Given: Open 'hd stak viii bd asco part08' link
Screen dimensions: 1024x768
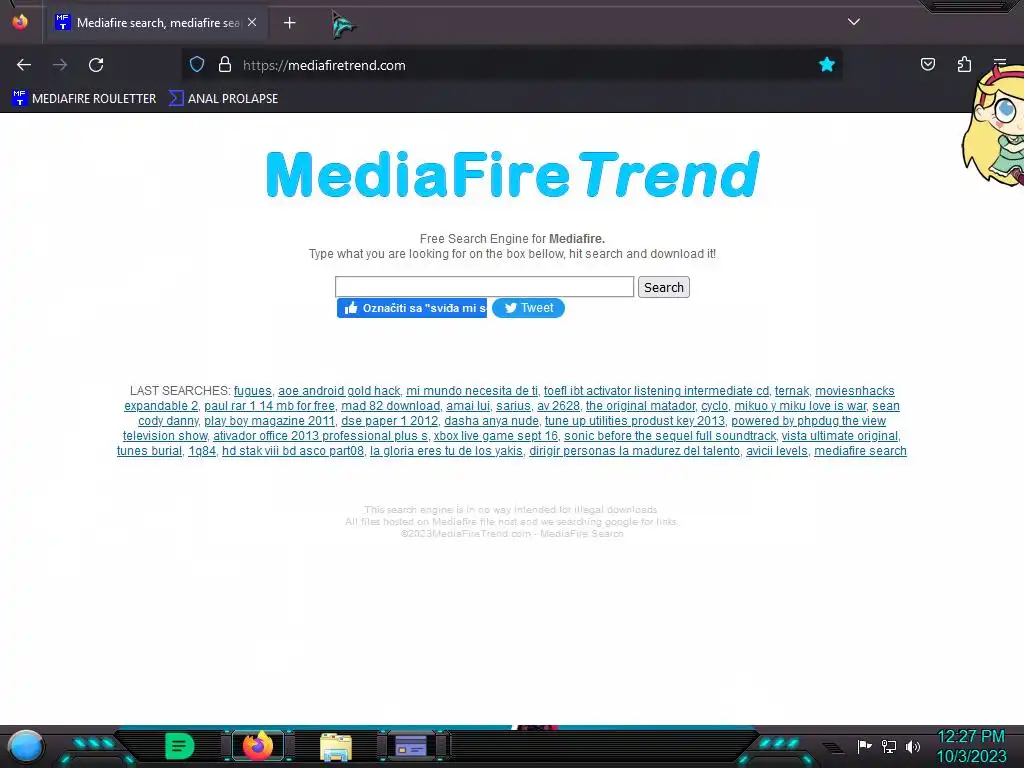Looking at the screenshot, I should pyautogui.click(x=293, y=451).
